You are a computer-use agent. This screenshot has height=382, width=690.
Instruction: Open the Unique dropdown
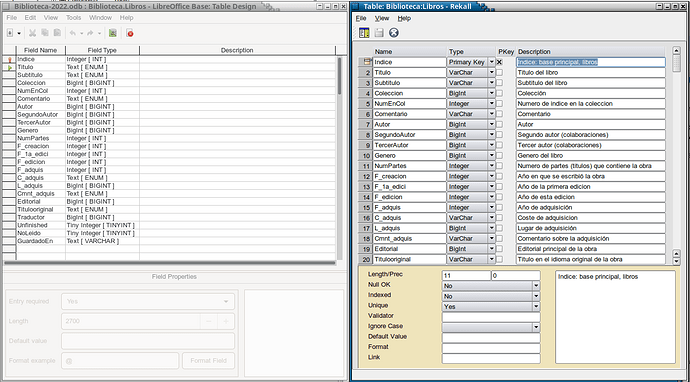(x=536, y=307)
